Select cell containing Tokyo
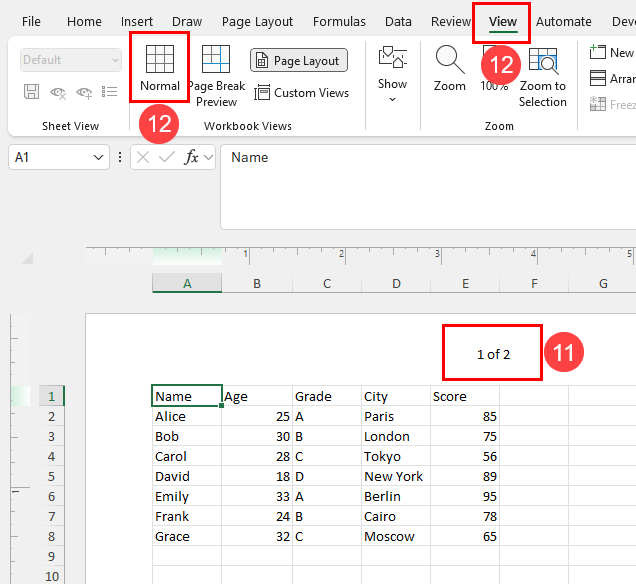The image size is (636, 584). [396, 456]
